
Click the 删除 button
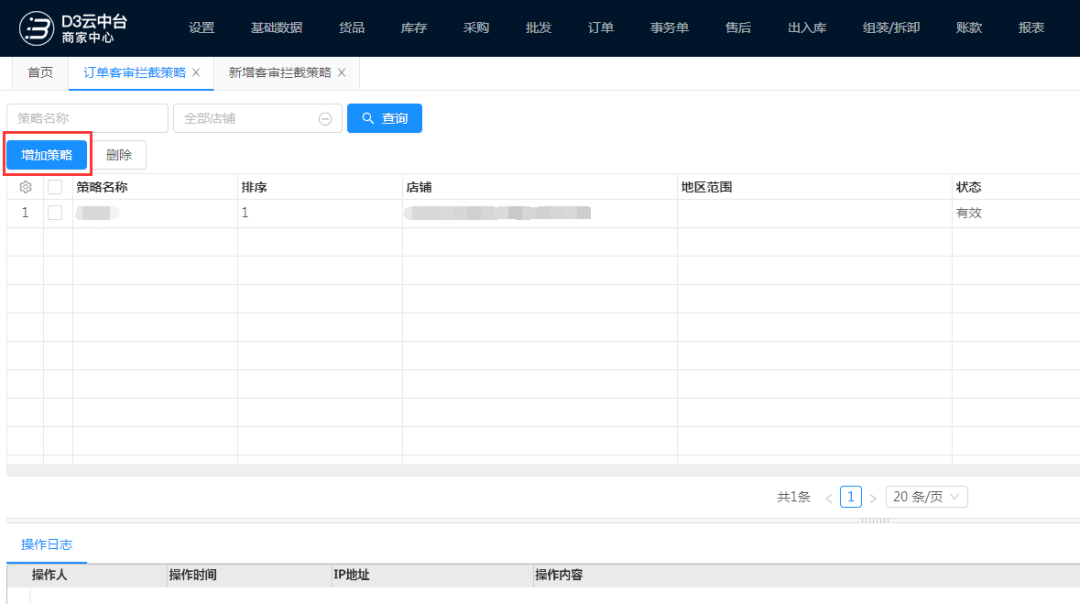point(119,155)
